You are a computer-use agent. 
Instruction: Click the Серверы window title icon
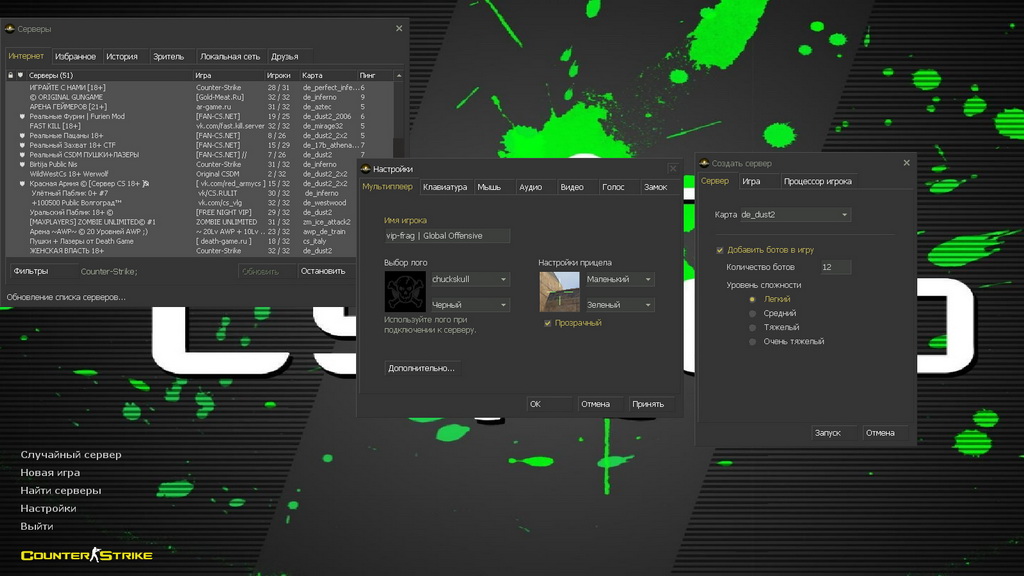pos(10,29)
